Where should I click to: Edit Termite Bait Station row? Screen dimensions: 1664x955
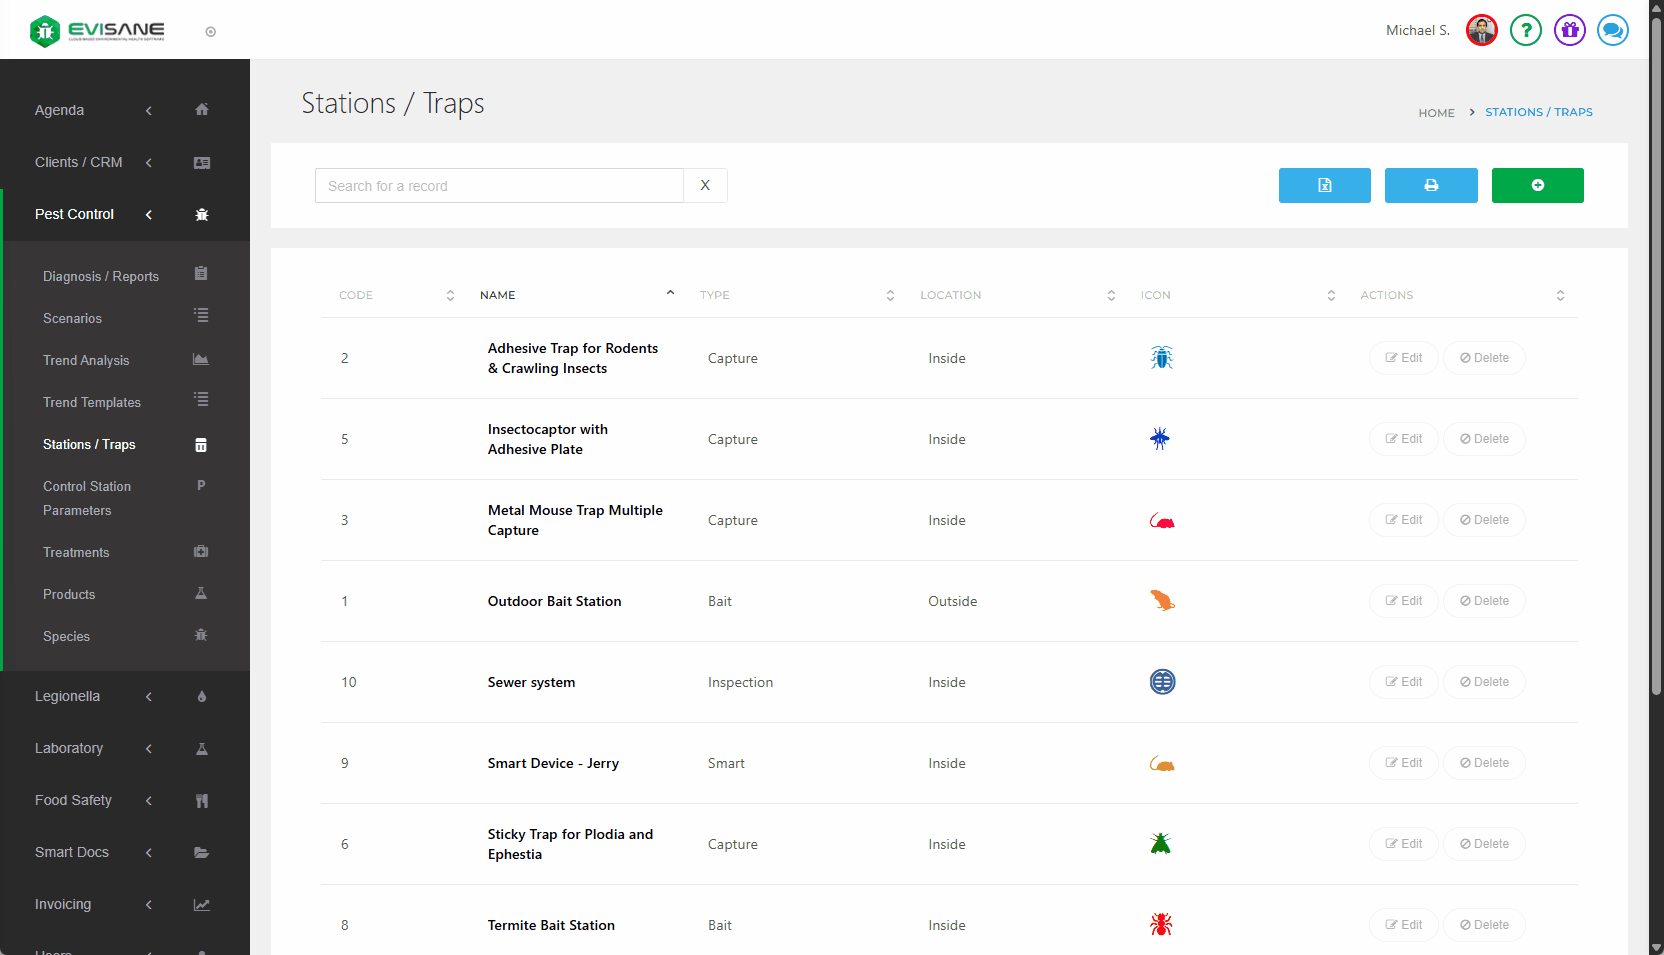[1404, 925]
